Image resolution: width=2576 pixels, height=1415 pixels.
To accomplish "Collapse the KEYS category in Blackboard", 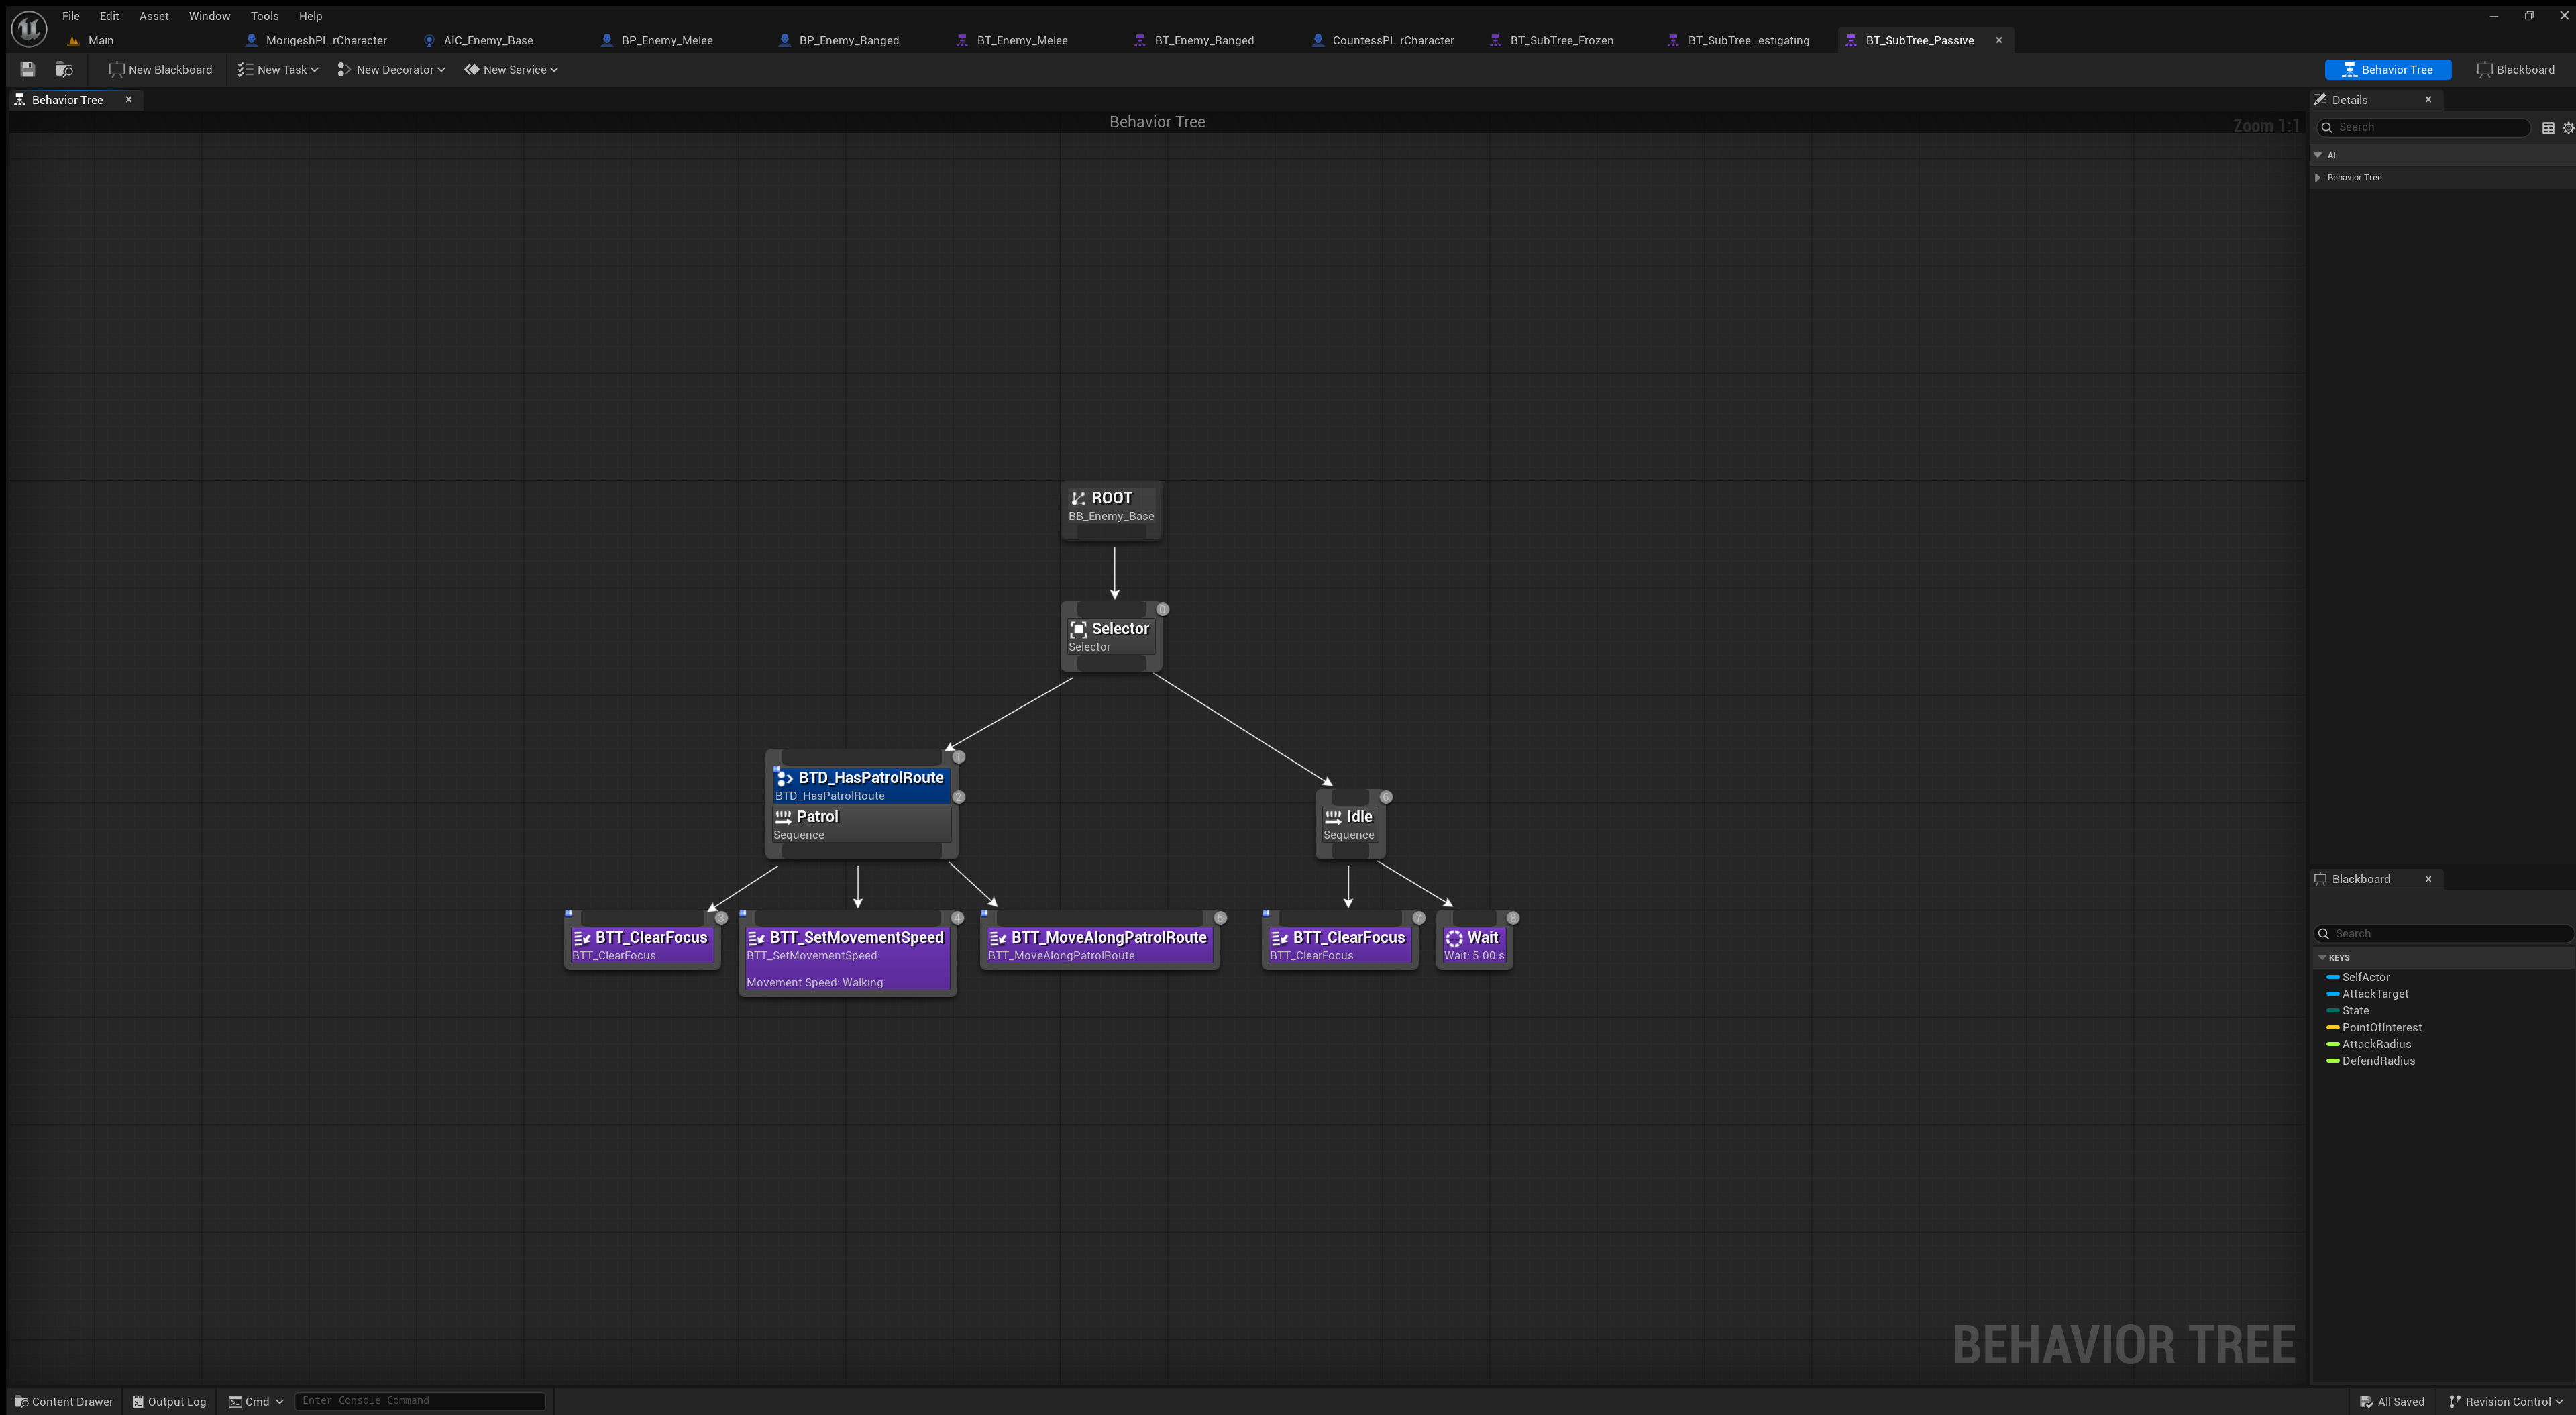I will [x=2322, y=958].
